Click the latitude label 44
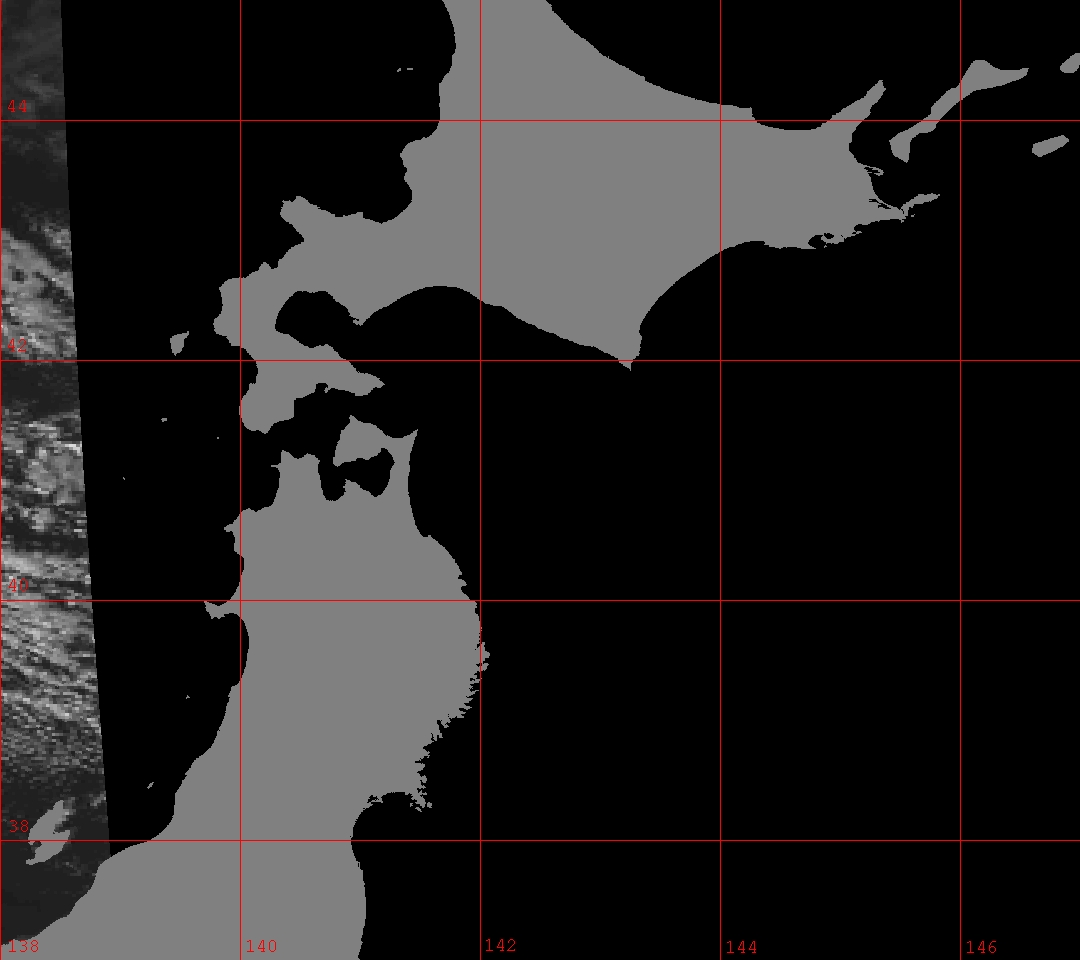 pyautogui.click(x=18, y=106)
